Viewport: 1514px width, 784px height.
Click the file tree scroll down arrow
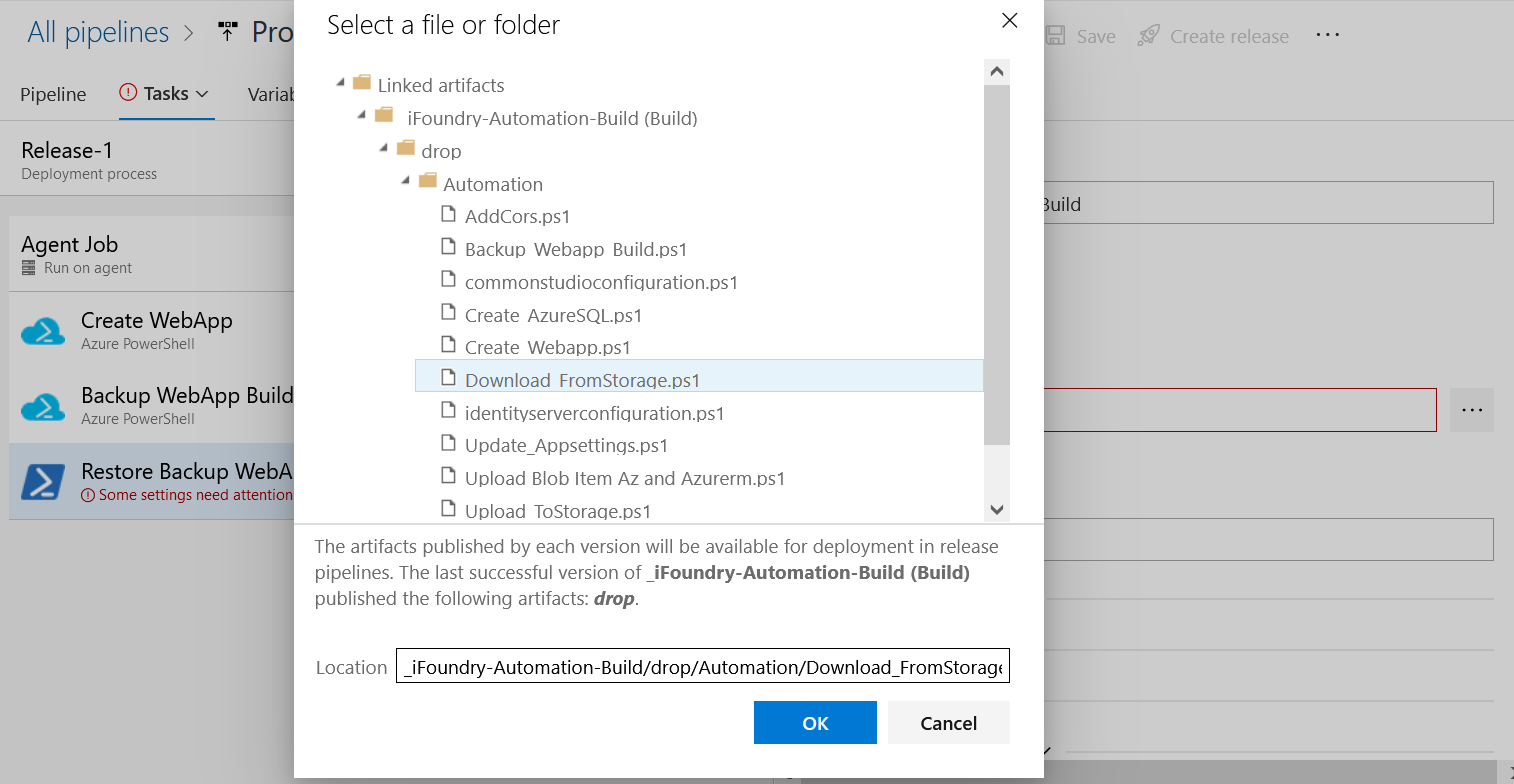996,510
